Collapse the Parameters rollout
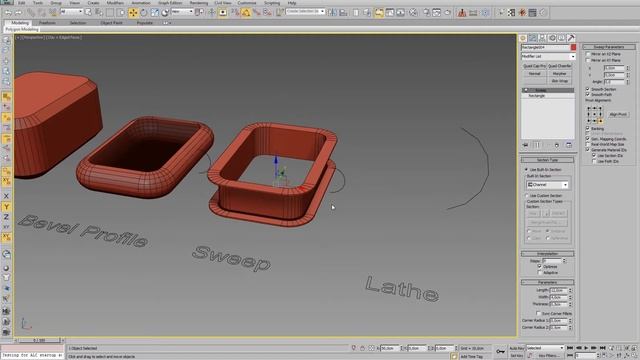 547,282
